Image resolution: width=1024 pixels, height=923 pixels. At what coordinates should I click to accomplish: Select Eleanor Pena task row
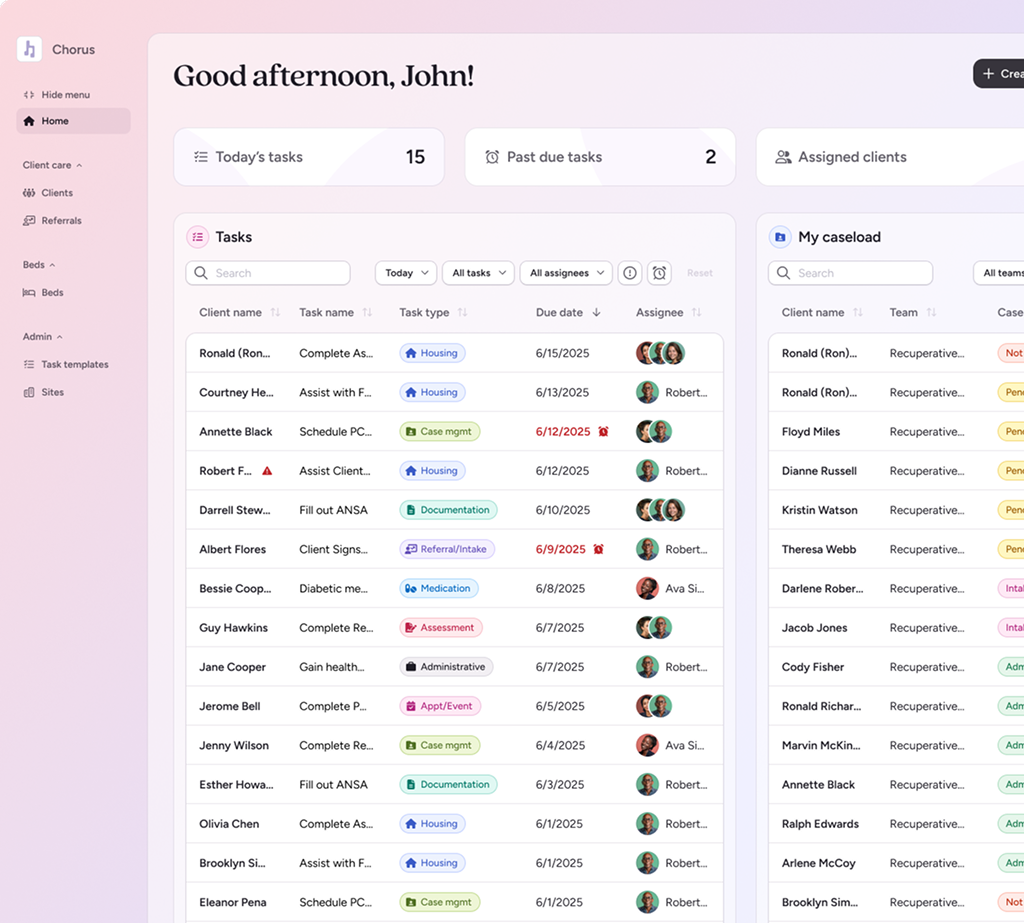coord(455,901)
